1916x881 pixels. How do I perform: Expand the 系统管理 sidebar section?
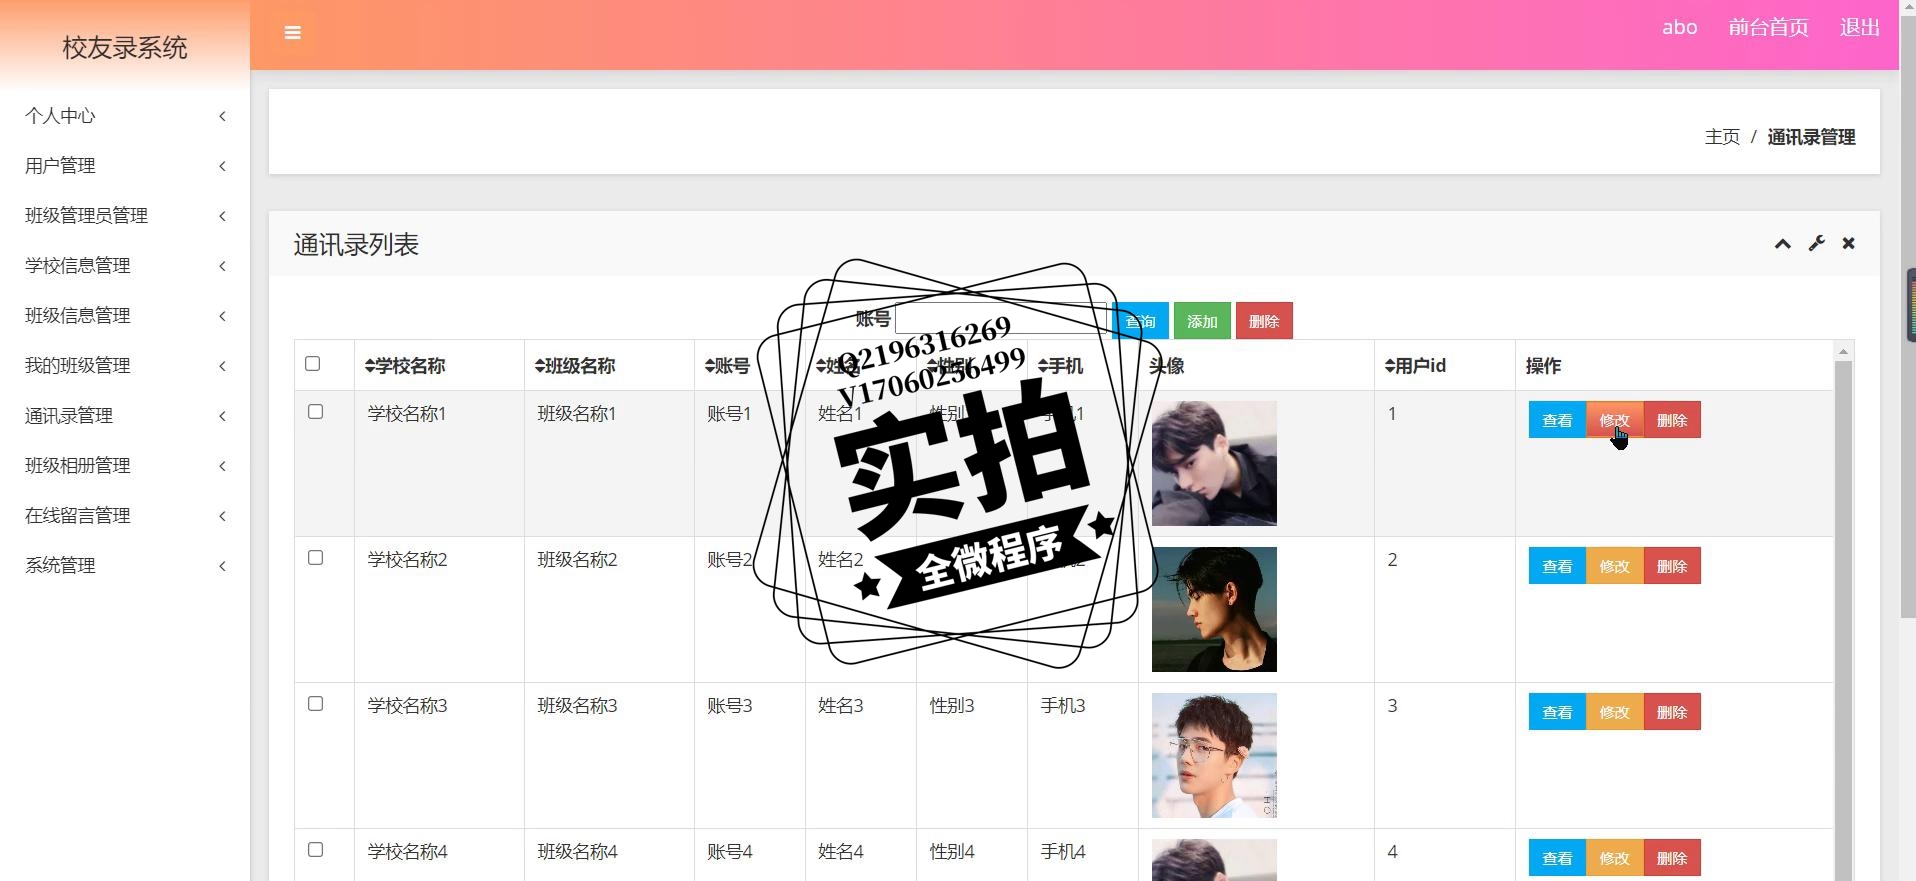125,566
